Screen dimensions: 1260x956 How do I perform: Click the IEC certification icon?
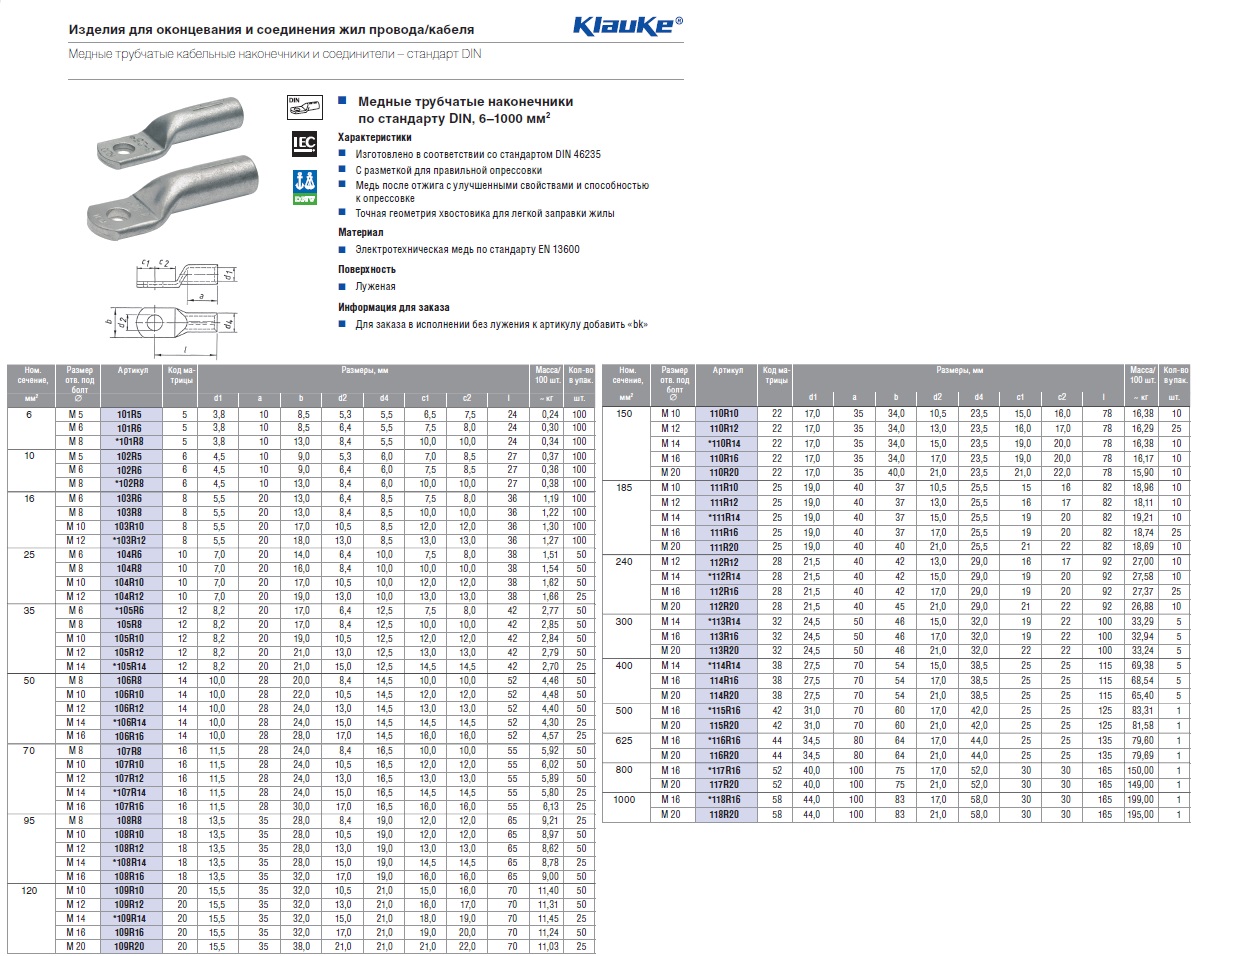click(303, 143)
